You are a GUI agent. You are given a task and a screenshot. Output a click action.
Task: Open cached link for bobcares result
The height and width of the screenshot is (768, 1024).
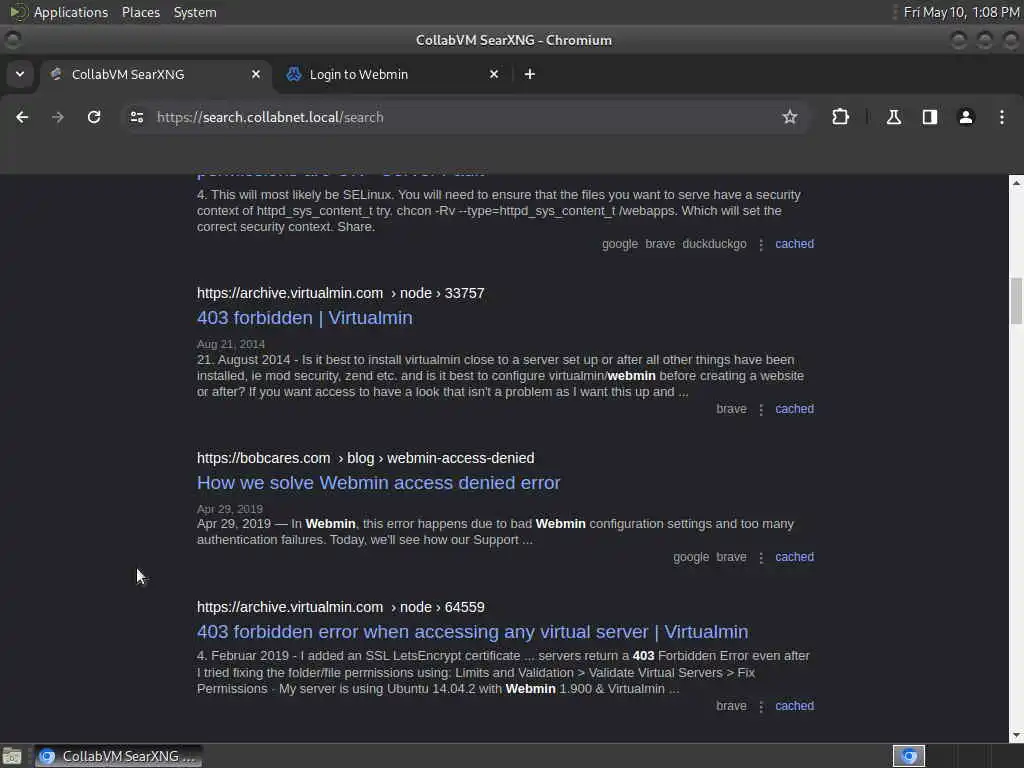pyautogui.click(x=794, y=557)
